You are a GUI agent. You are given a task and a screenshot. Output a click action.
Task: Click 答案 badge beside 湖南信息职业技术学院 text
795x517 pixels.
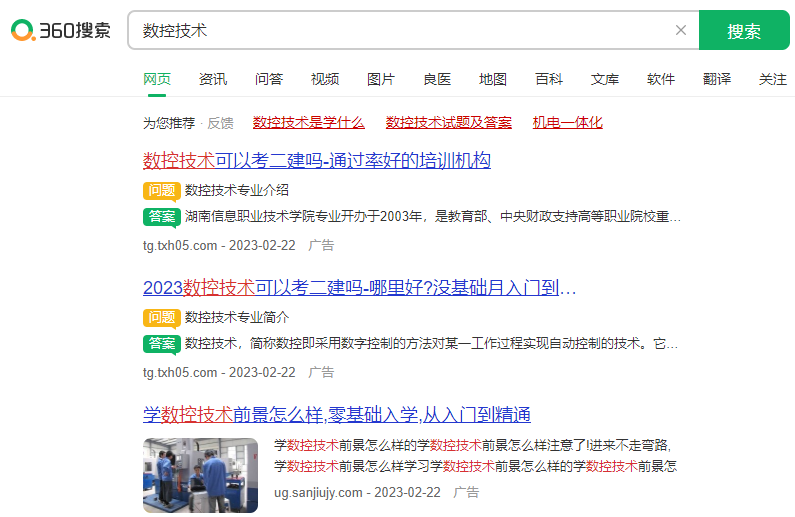(162, 217)
